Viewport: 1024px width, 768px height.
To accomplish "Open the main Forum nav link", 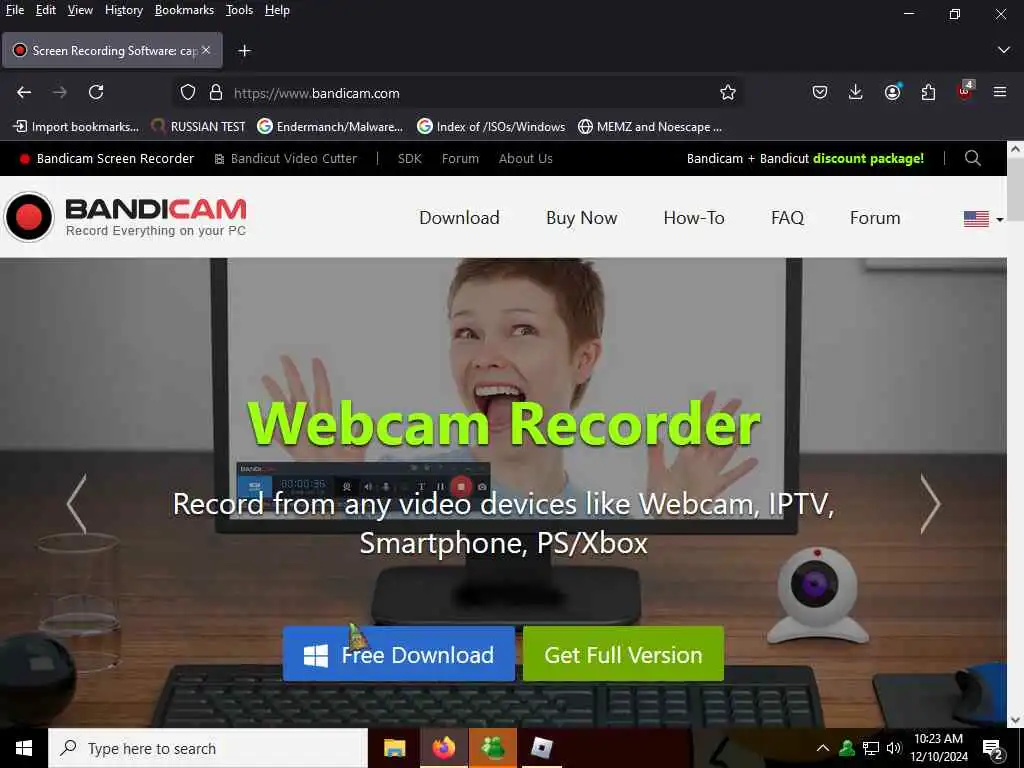I will (x=875, y=218).
